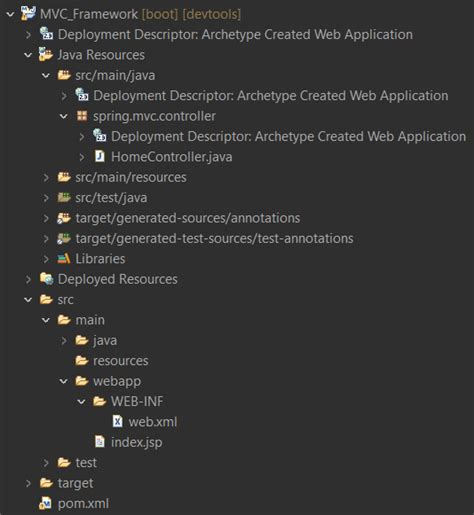Expand the Libraries node

coord(46,259)
